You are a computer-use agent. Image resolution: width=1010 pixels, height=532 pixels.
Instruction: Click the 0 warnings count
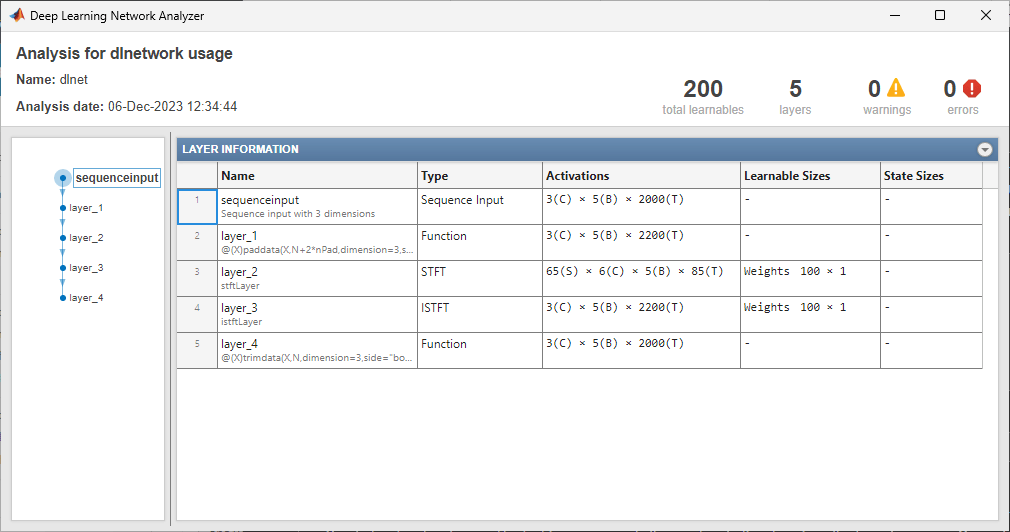[x=874, y=89]
